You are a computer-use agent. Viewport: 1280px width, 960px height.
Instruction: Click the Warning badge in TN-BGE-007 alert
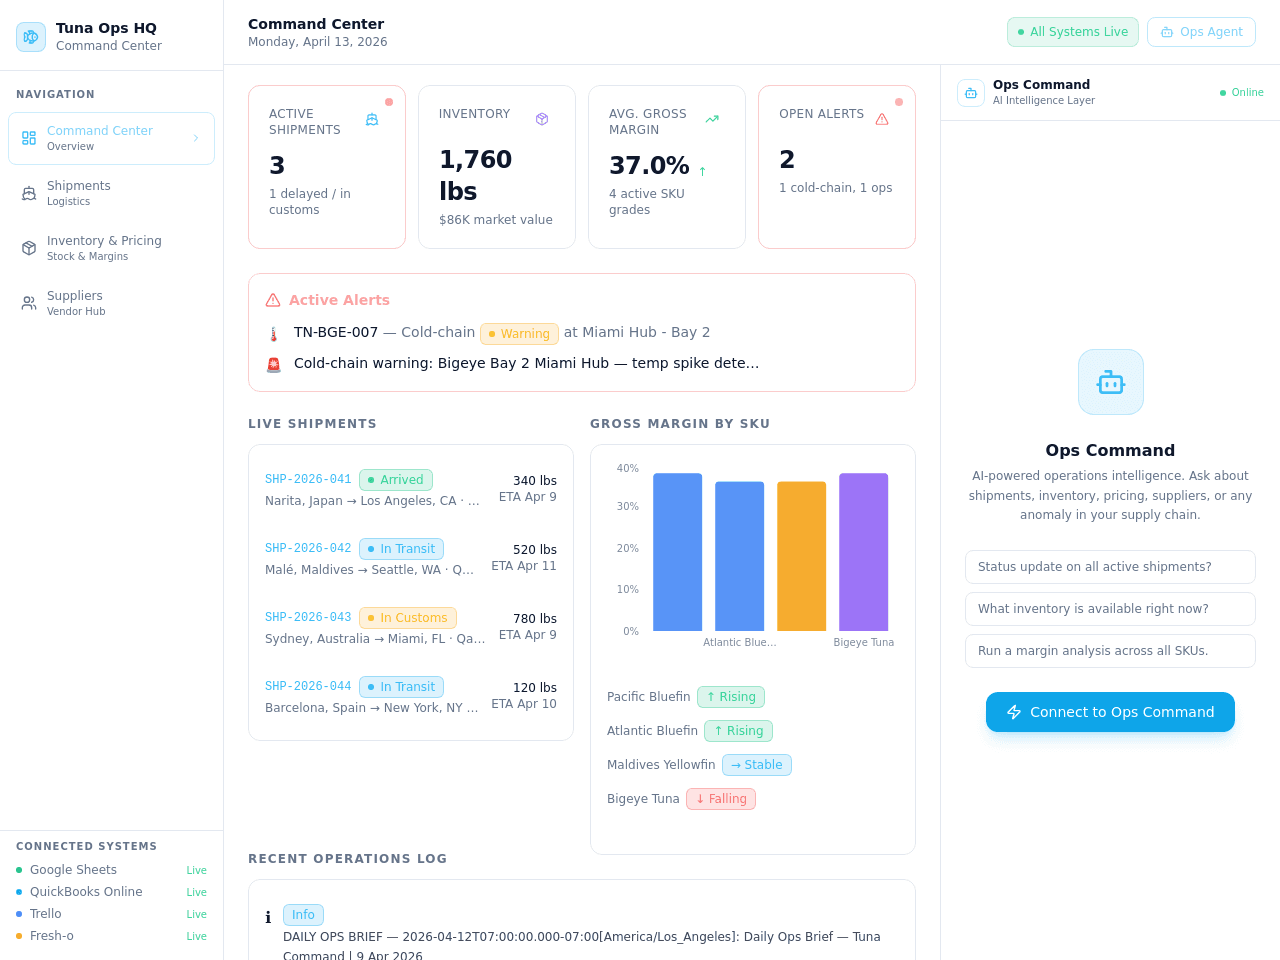pos(519,334)
